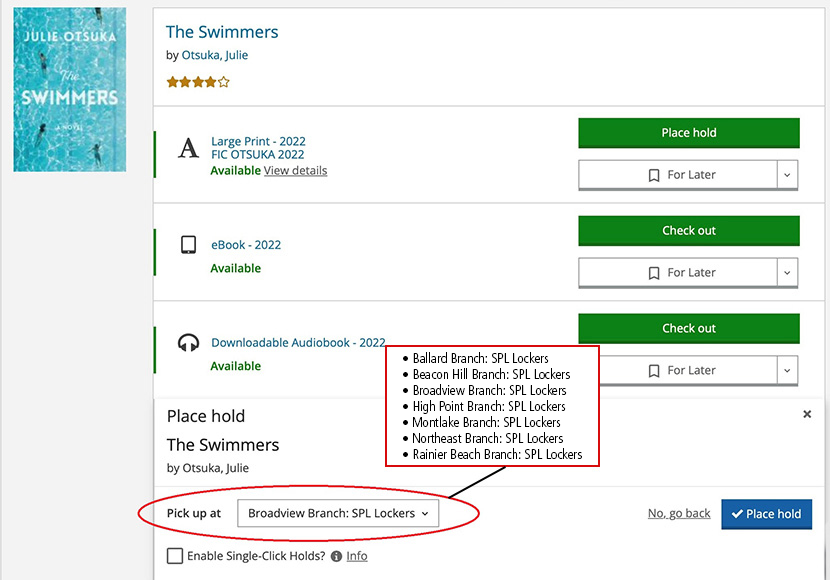Place hold on the Large Print edition
830x580 pixels.
click(x=688, y=132)
